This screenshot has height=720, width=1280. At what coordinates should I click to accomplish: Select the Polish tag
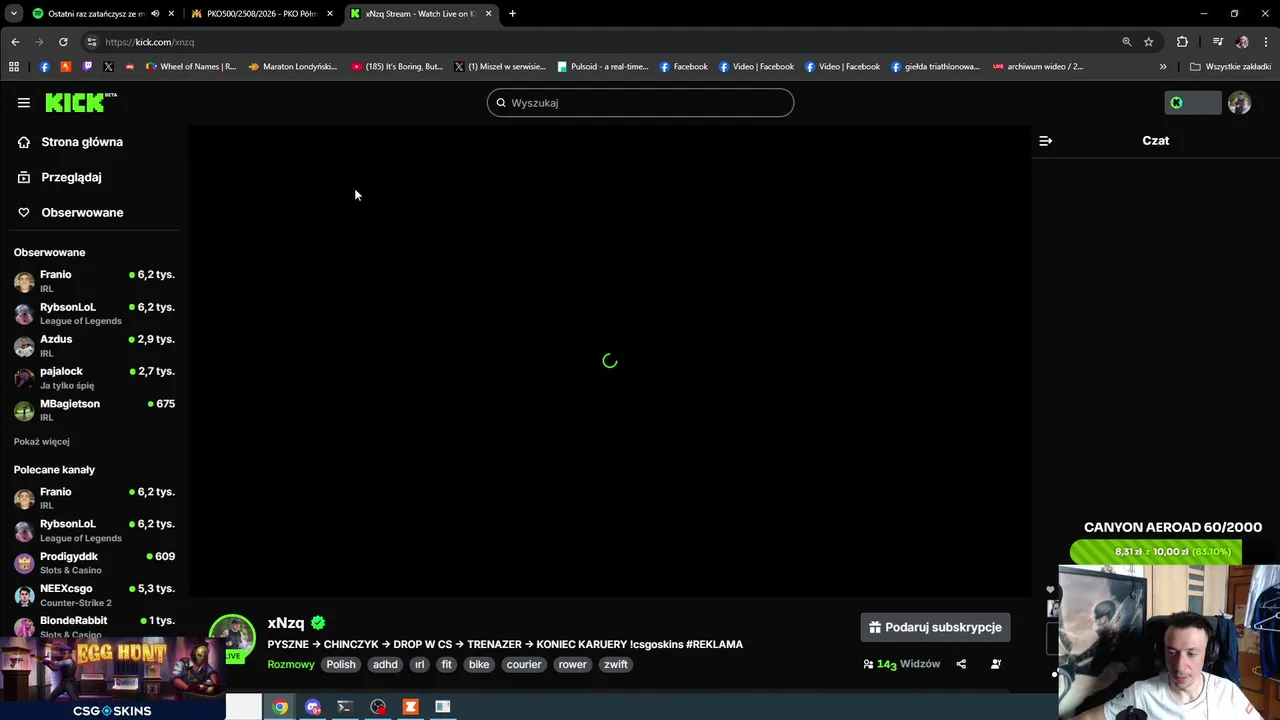[x=341, y=664]
